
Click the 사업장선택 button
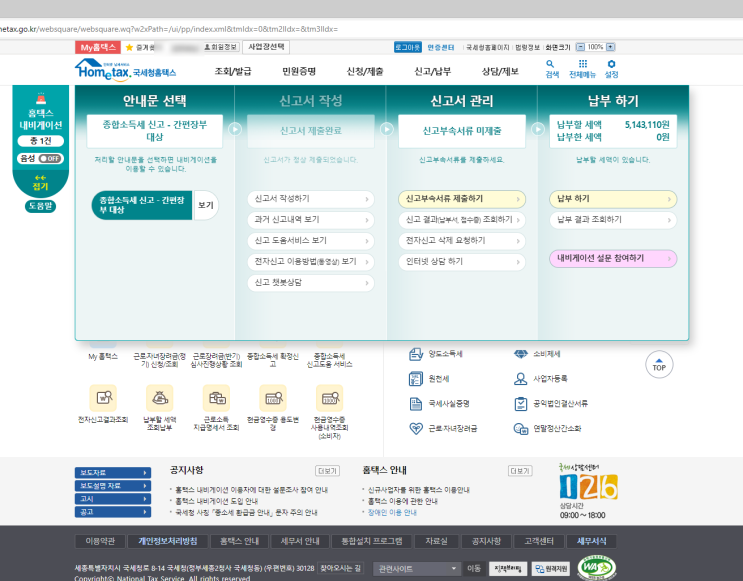click(266, 47)
